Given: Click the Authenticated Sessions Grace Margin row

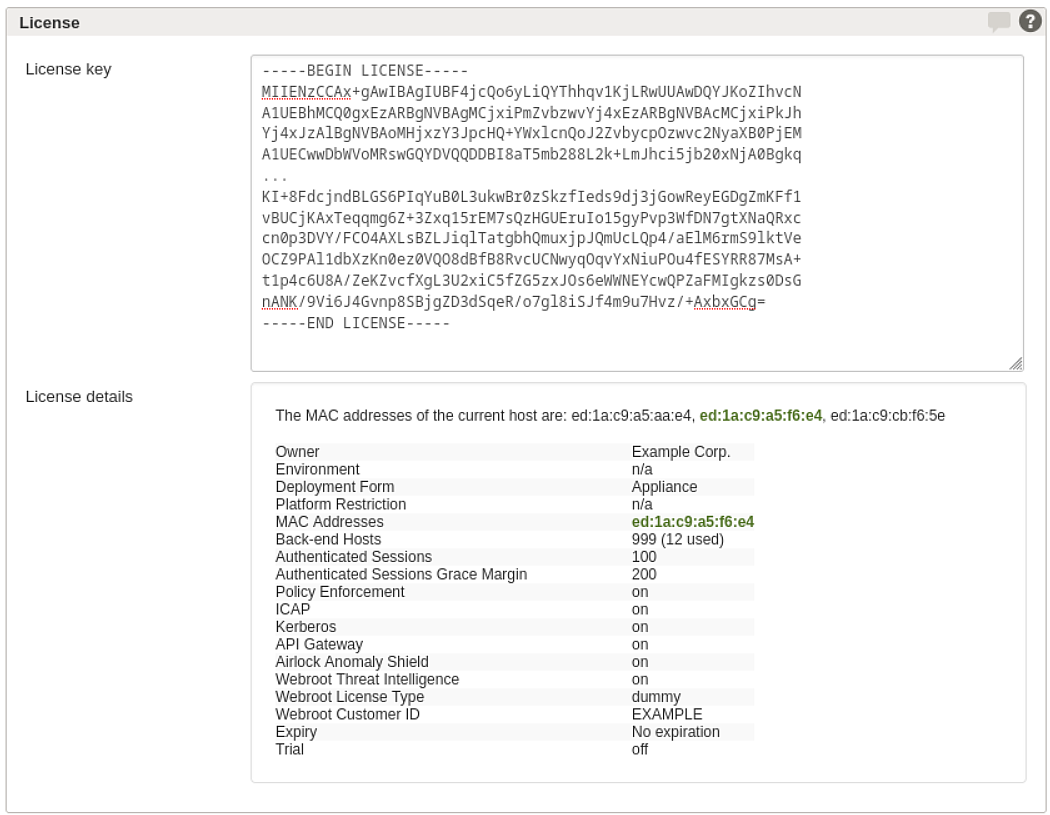Looking at the screenshot, I should pos(514,574).
